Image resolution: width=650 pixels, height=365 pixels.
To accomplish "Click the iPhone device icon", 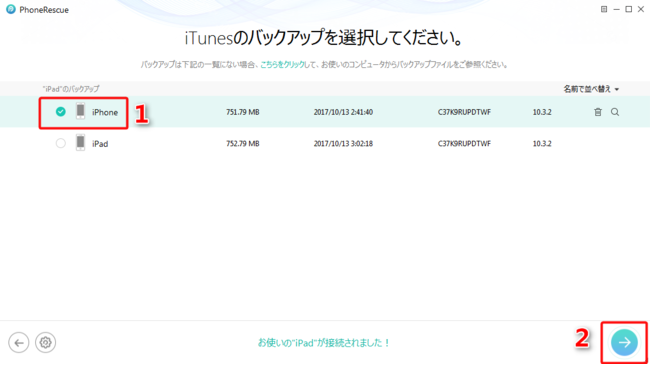I will (x=80, y=112).
